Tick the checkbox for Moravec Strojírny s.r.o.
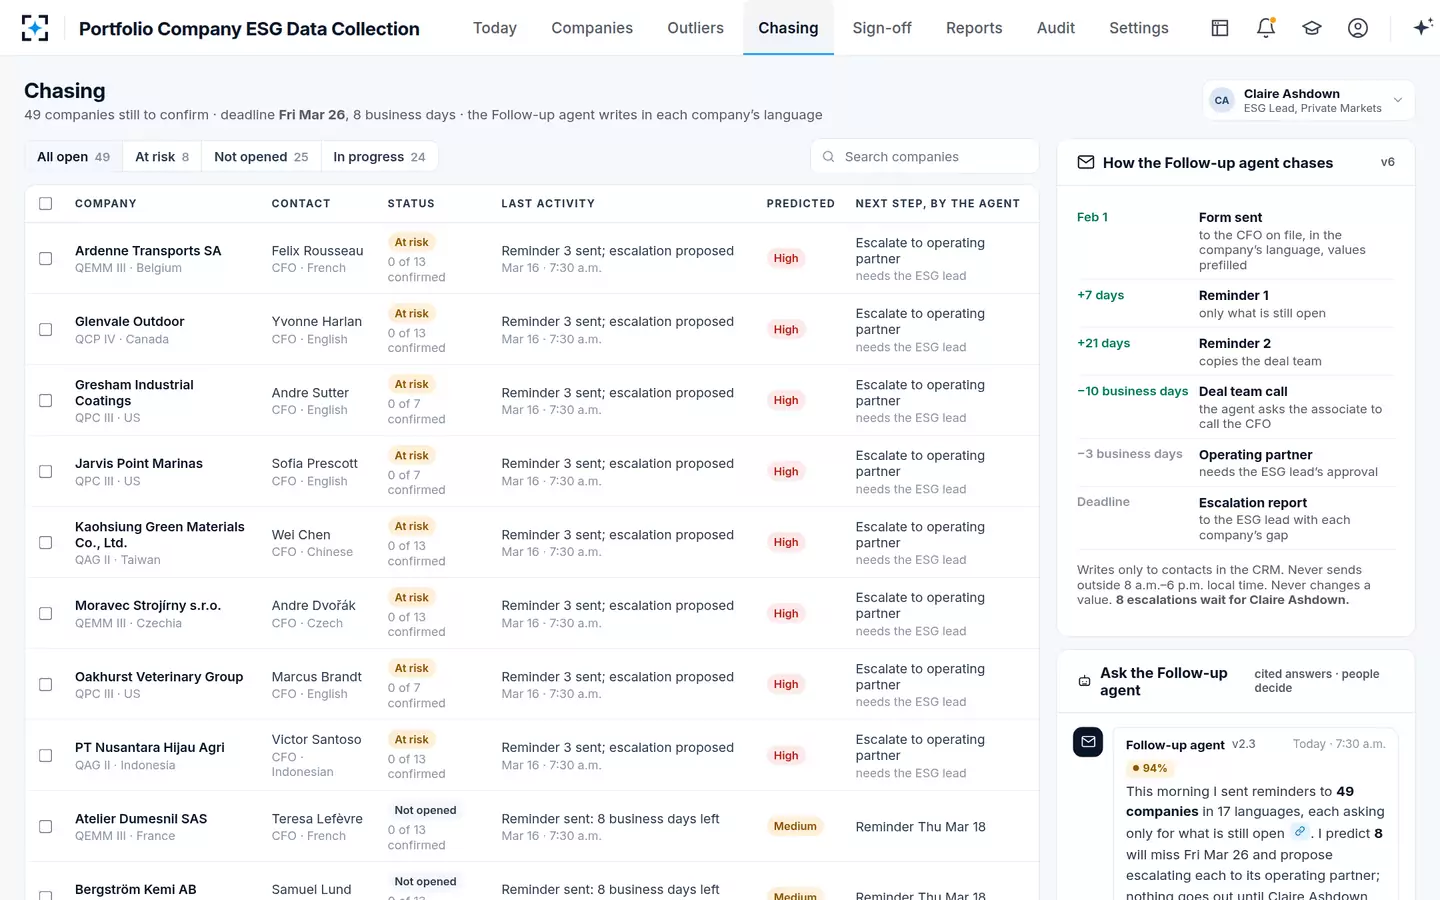The height and width of the screenshot is (900, 1440). point(45,613)
